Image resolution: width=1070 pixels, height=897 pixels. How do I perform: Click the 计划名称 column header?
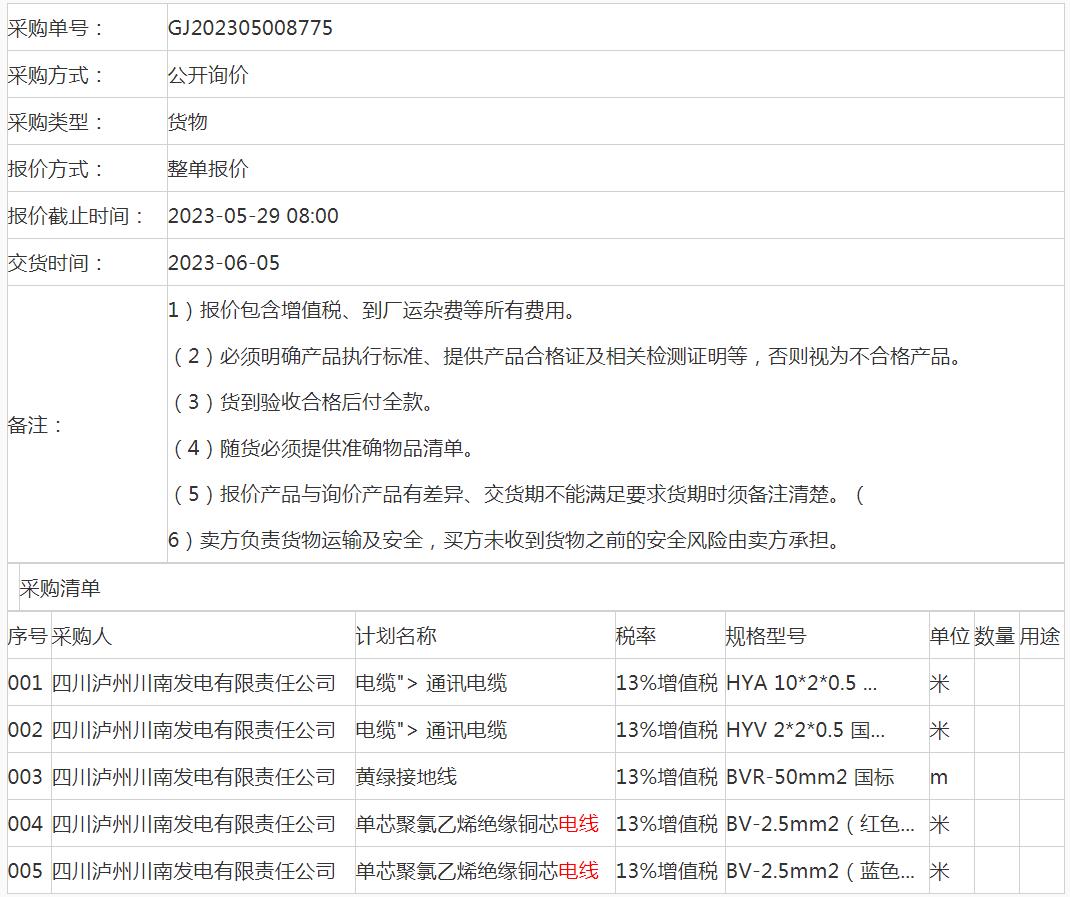click(396, 636)
